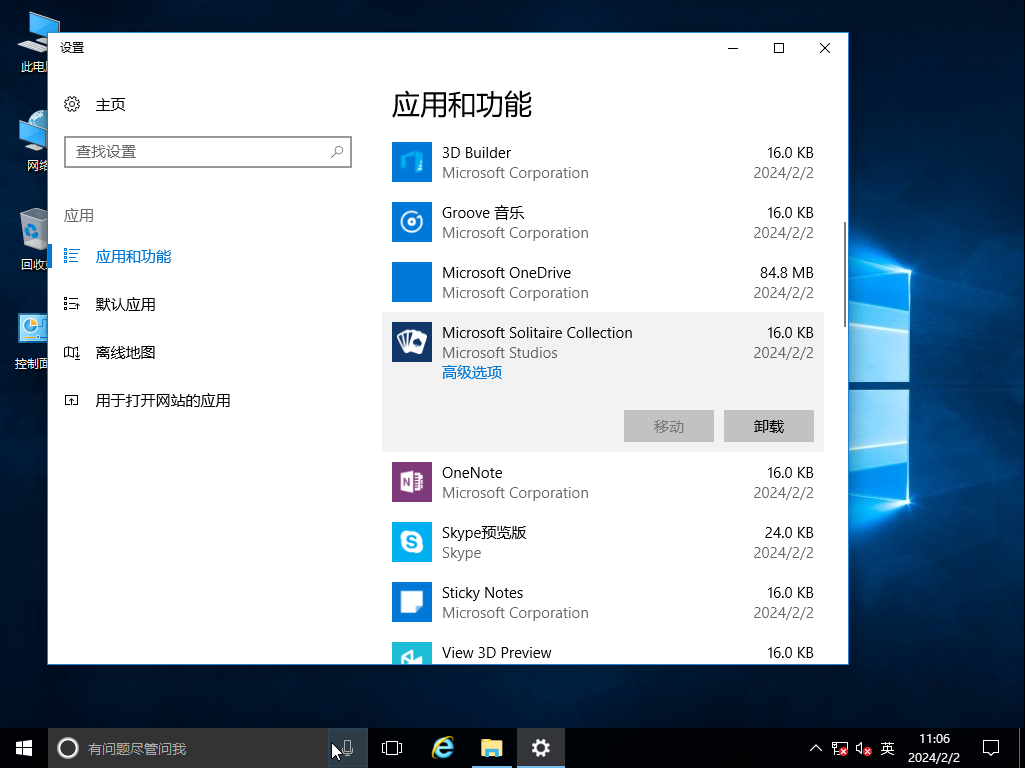
Task: Click the 卸载 button
Action: [x=769, y=426]
